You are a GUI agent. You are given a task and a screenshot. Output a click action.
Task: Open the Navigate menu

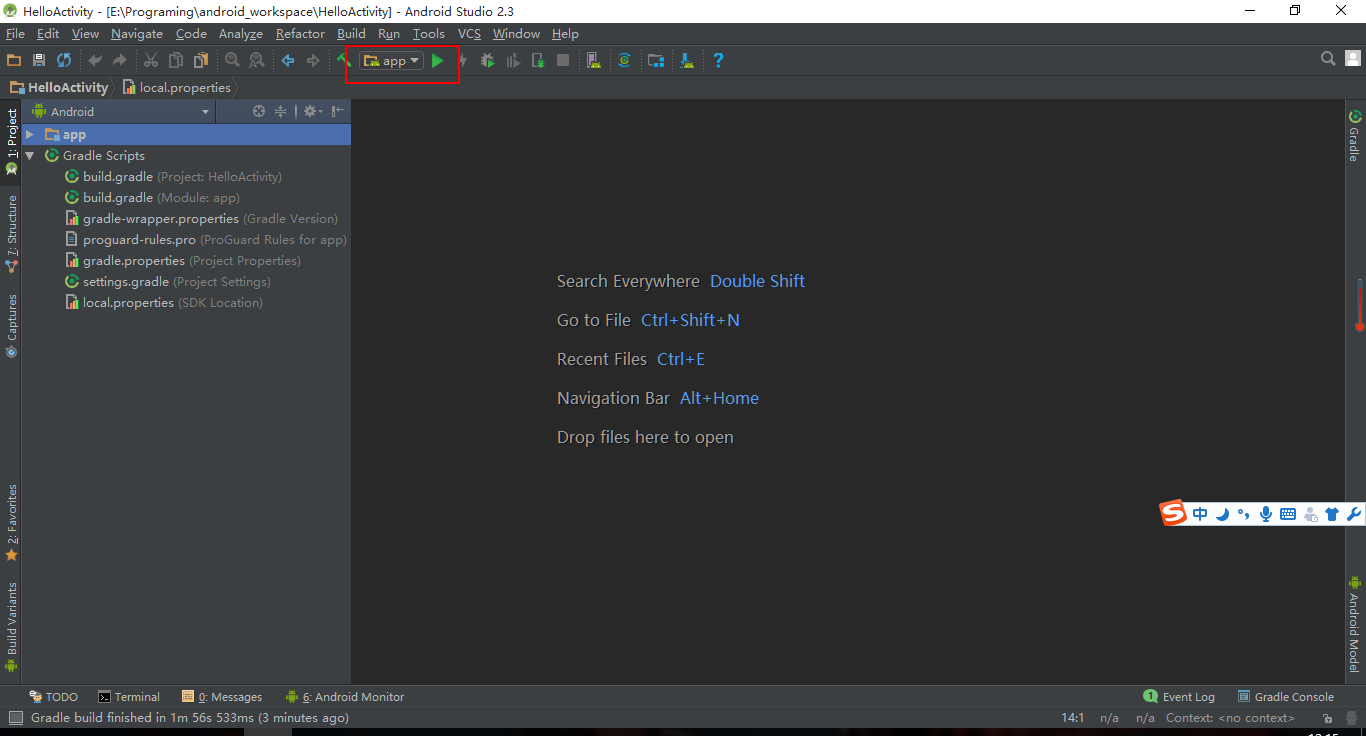pos(136,34)
